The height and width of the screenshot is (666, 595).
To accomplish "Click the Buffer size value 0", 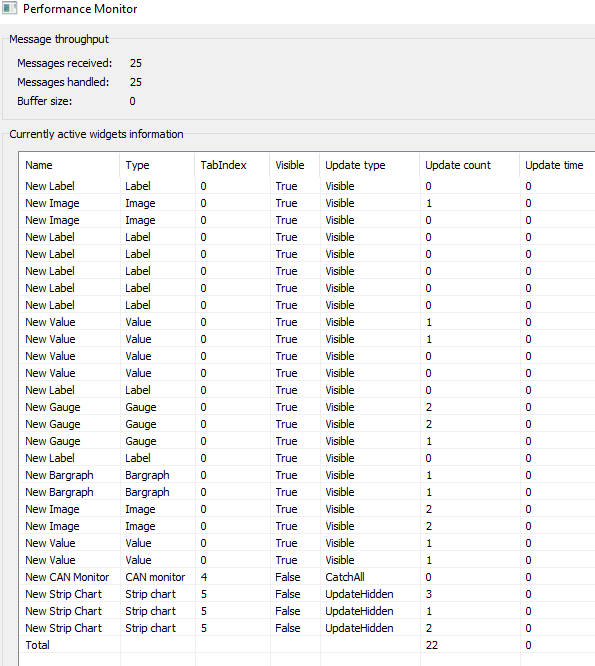I will 133,101.
